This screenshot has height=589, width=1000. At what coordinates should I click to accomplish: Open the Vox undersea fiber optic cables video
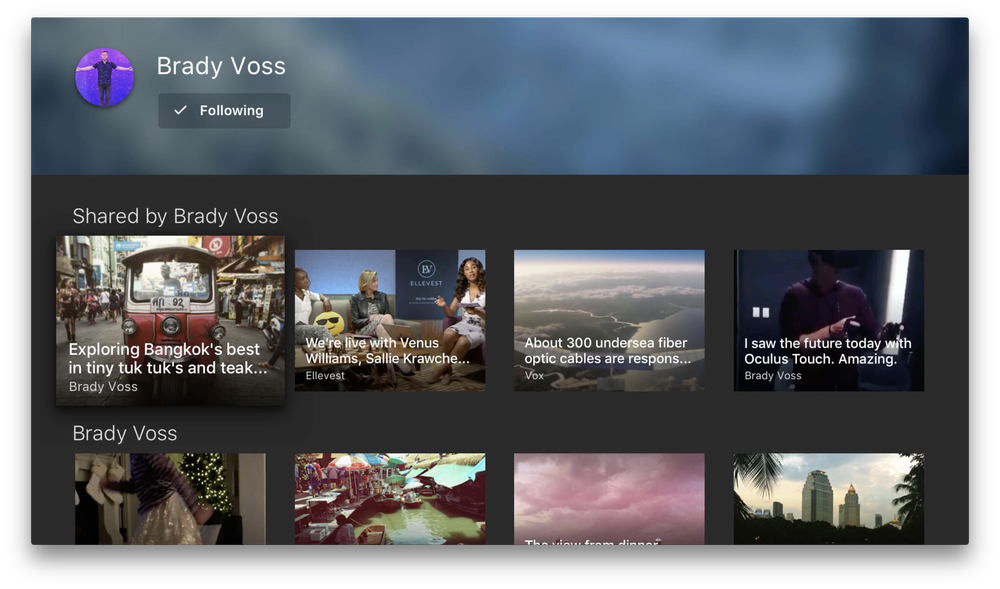tap(609, 321)
